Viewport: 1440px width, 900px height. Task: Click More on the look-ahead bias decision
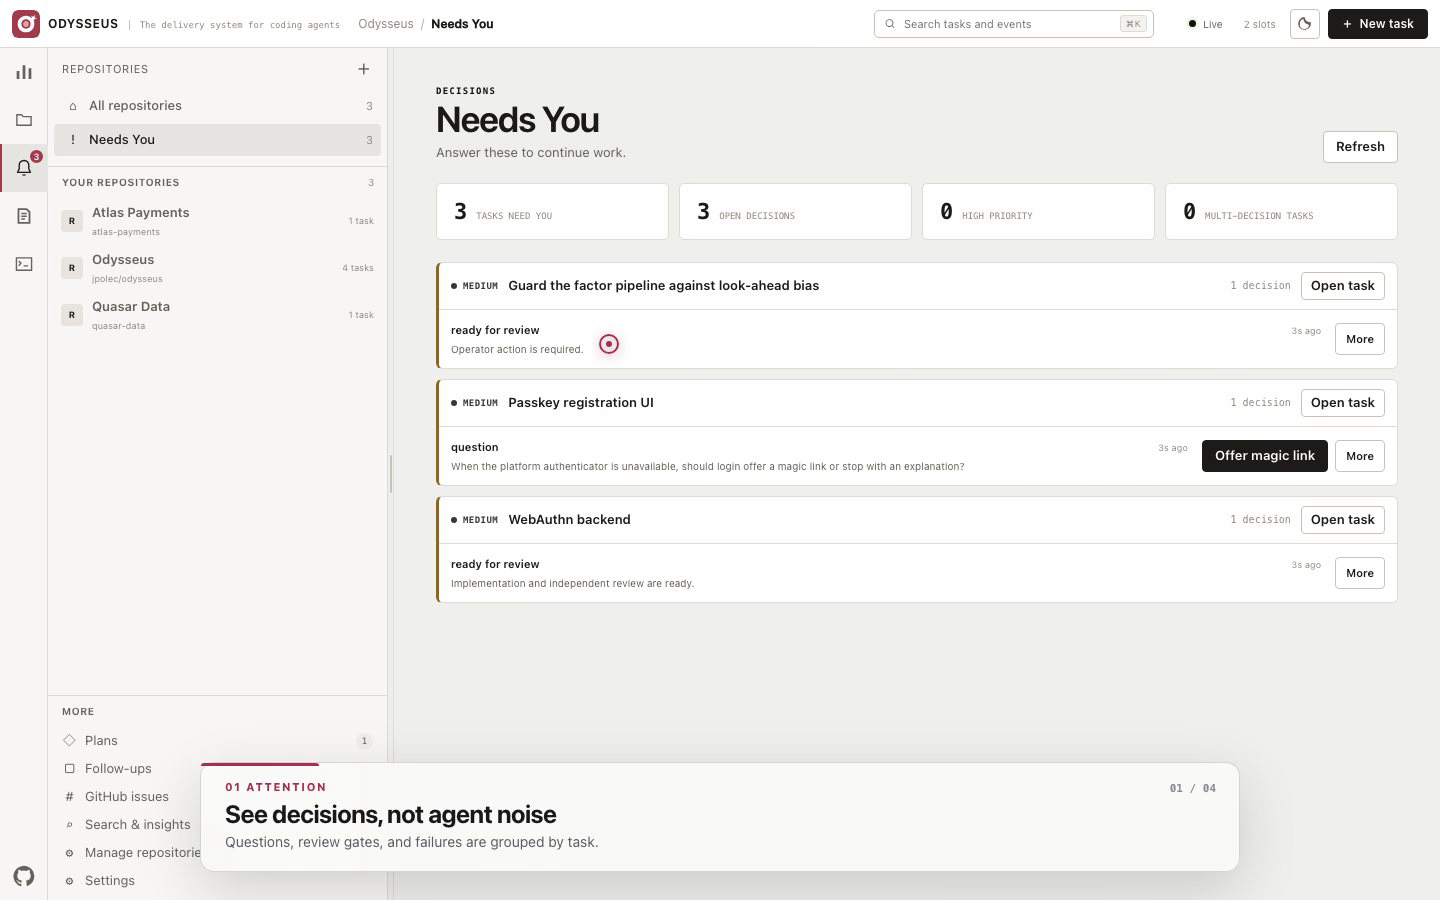click(x=1360, y=339)
